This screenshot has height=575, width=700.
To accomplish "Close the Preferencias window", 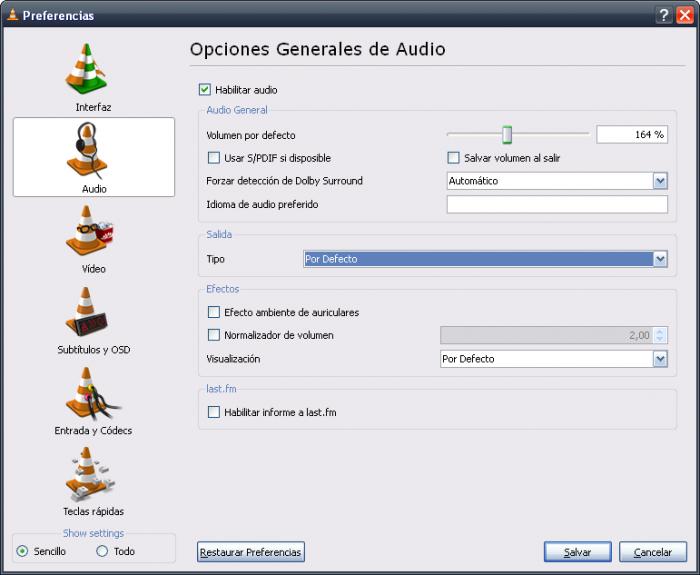I will click(x=685, y=15).
